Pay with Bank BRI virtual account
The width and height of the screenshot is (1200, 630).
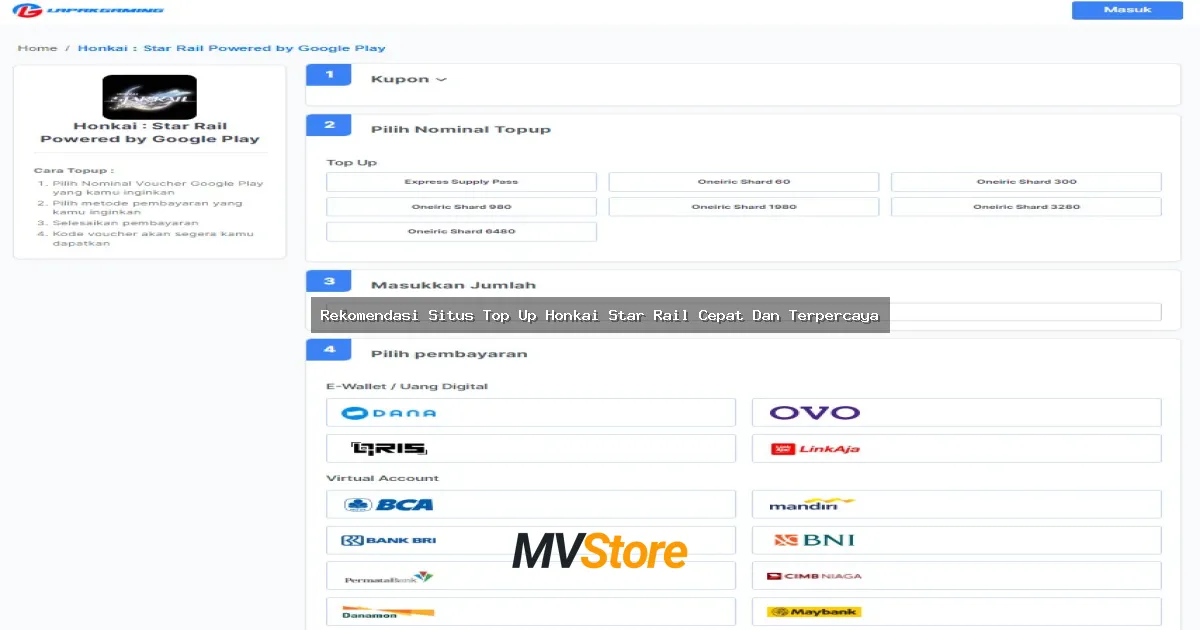(x=530, y=541)
